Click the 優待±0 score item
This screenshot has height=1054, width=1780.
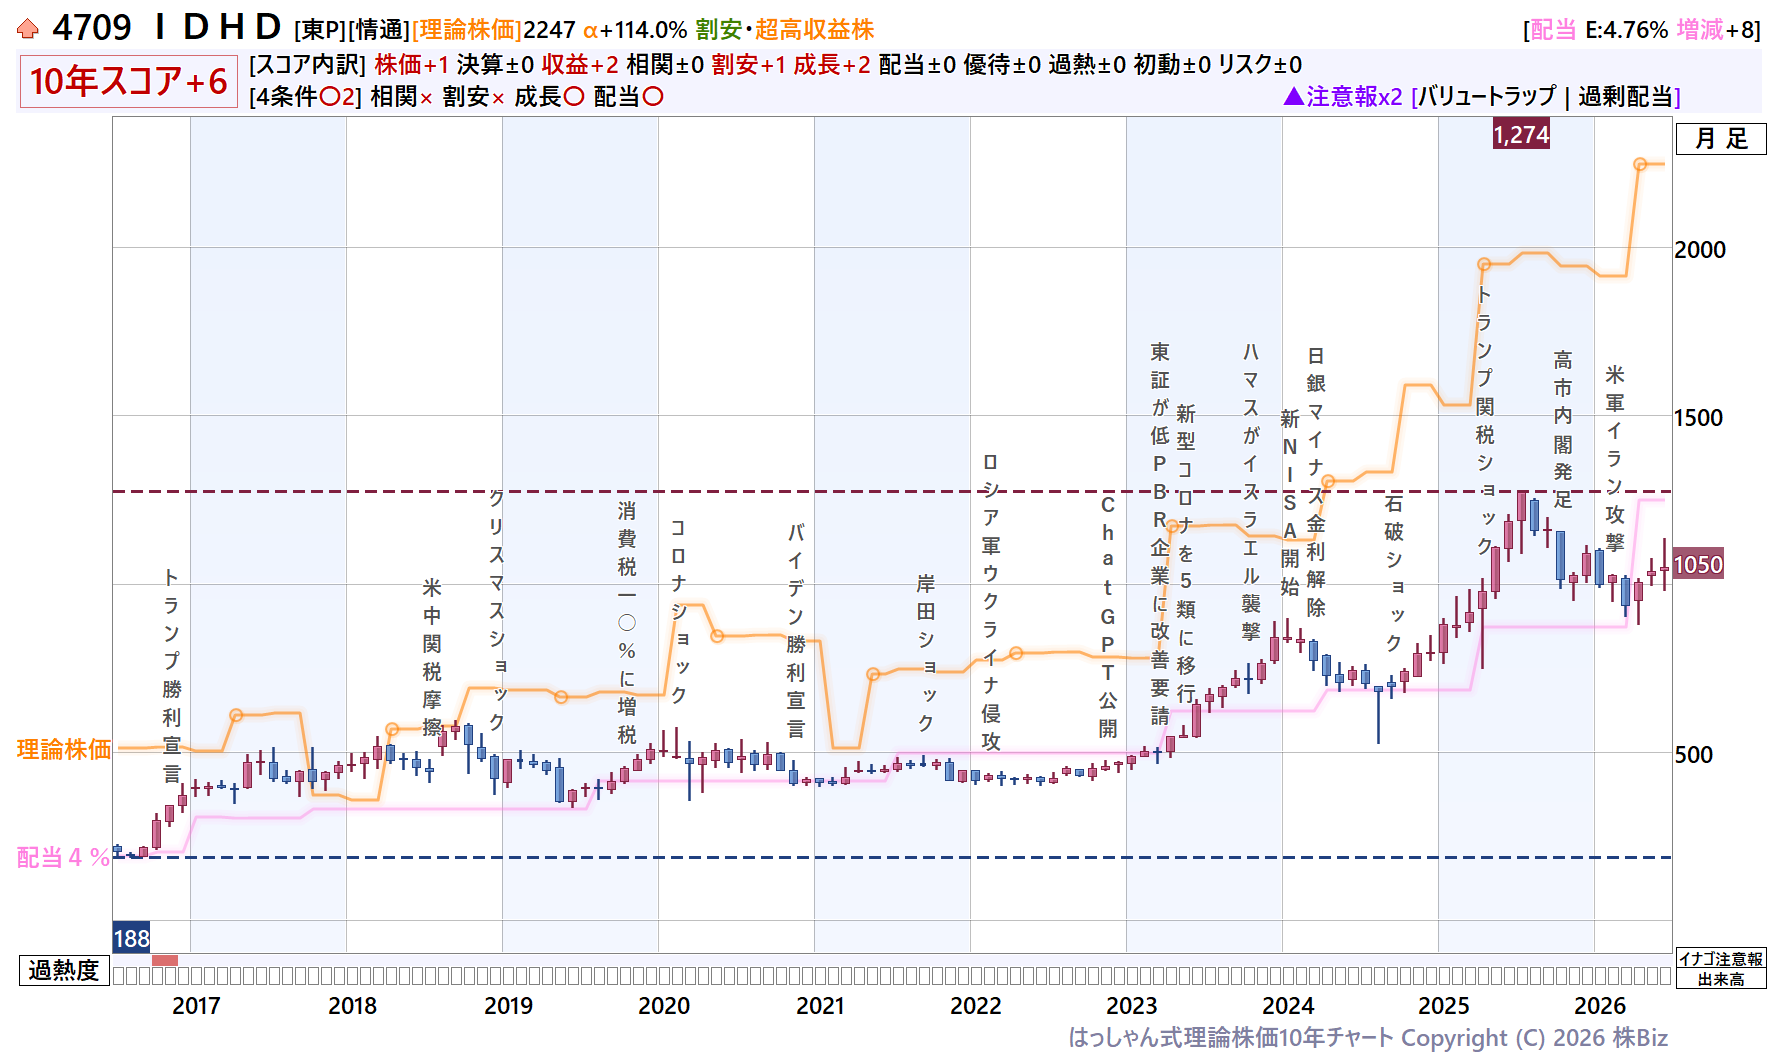pyautogui.click(x=1002, y=64)
